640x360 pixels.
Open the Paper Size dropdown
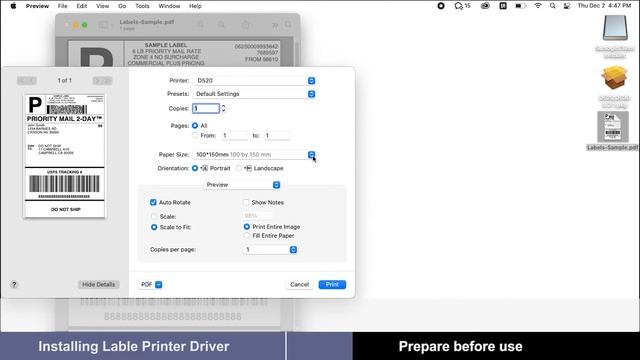point(254,155)
